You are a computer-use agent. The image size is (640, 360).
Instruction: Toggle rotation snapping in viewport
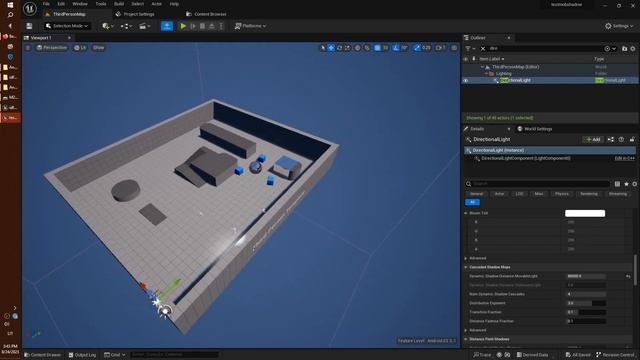[x=396, y=48]
